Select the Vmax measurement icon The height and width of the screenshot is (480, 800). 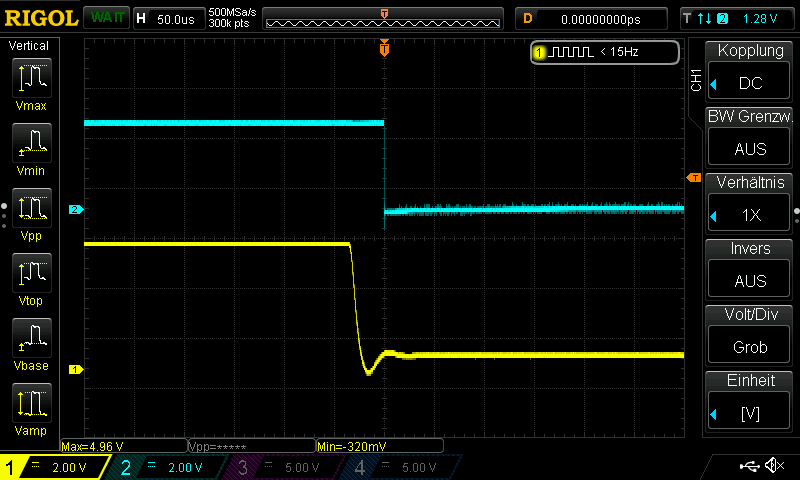click(32, 78)
